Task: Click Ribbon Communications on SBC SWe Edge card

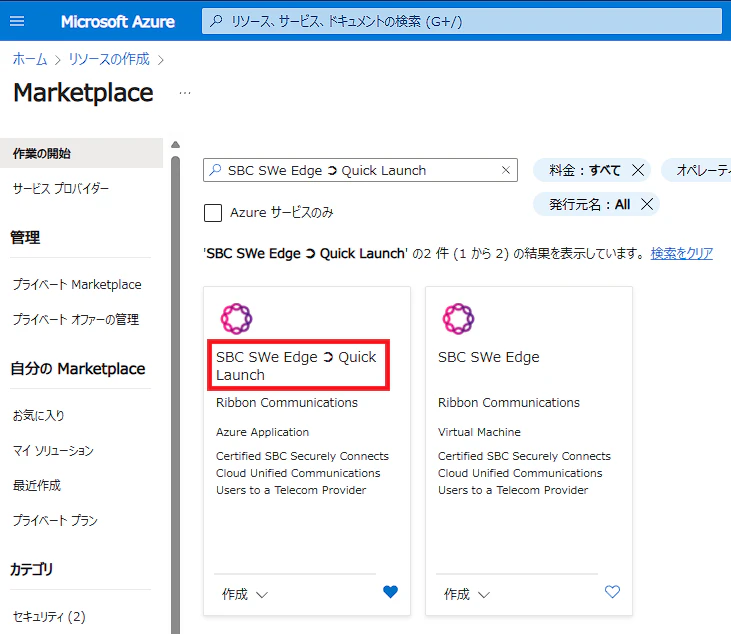Action: 509,403
